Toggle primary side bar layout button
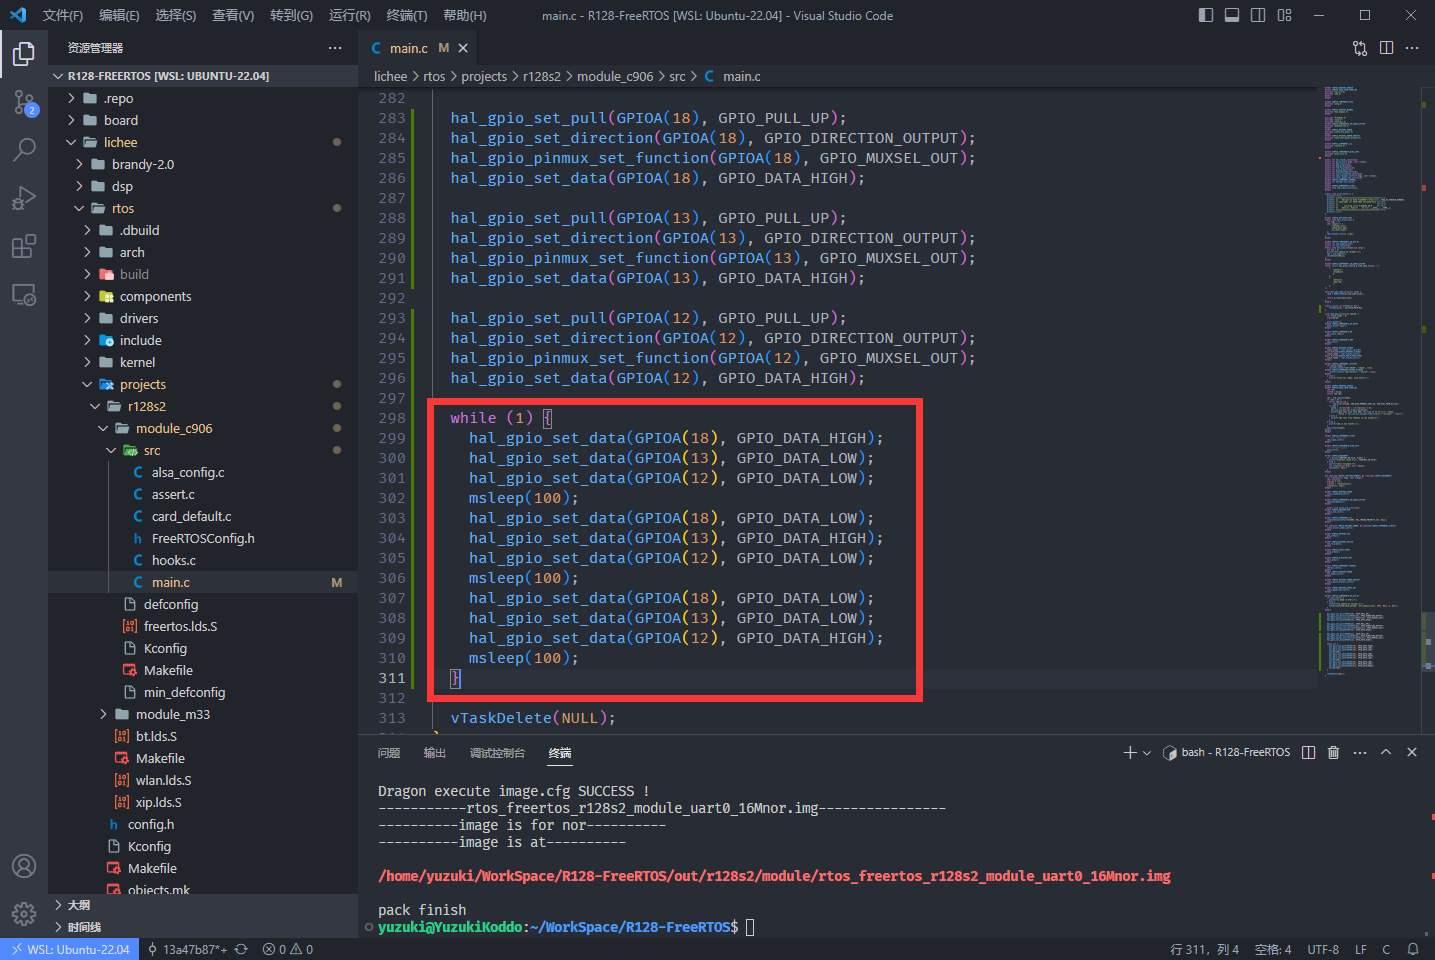This screenshot has width=1435, height=960. 1206,15
